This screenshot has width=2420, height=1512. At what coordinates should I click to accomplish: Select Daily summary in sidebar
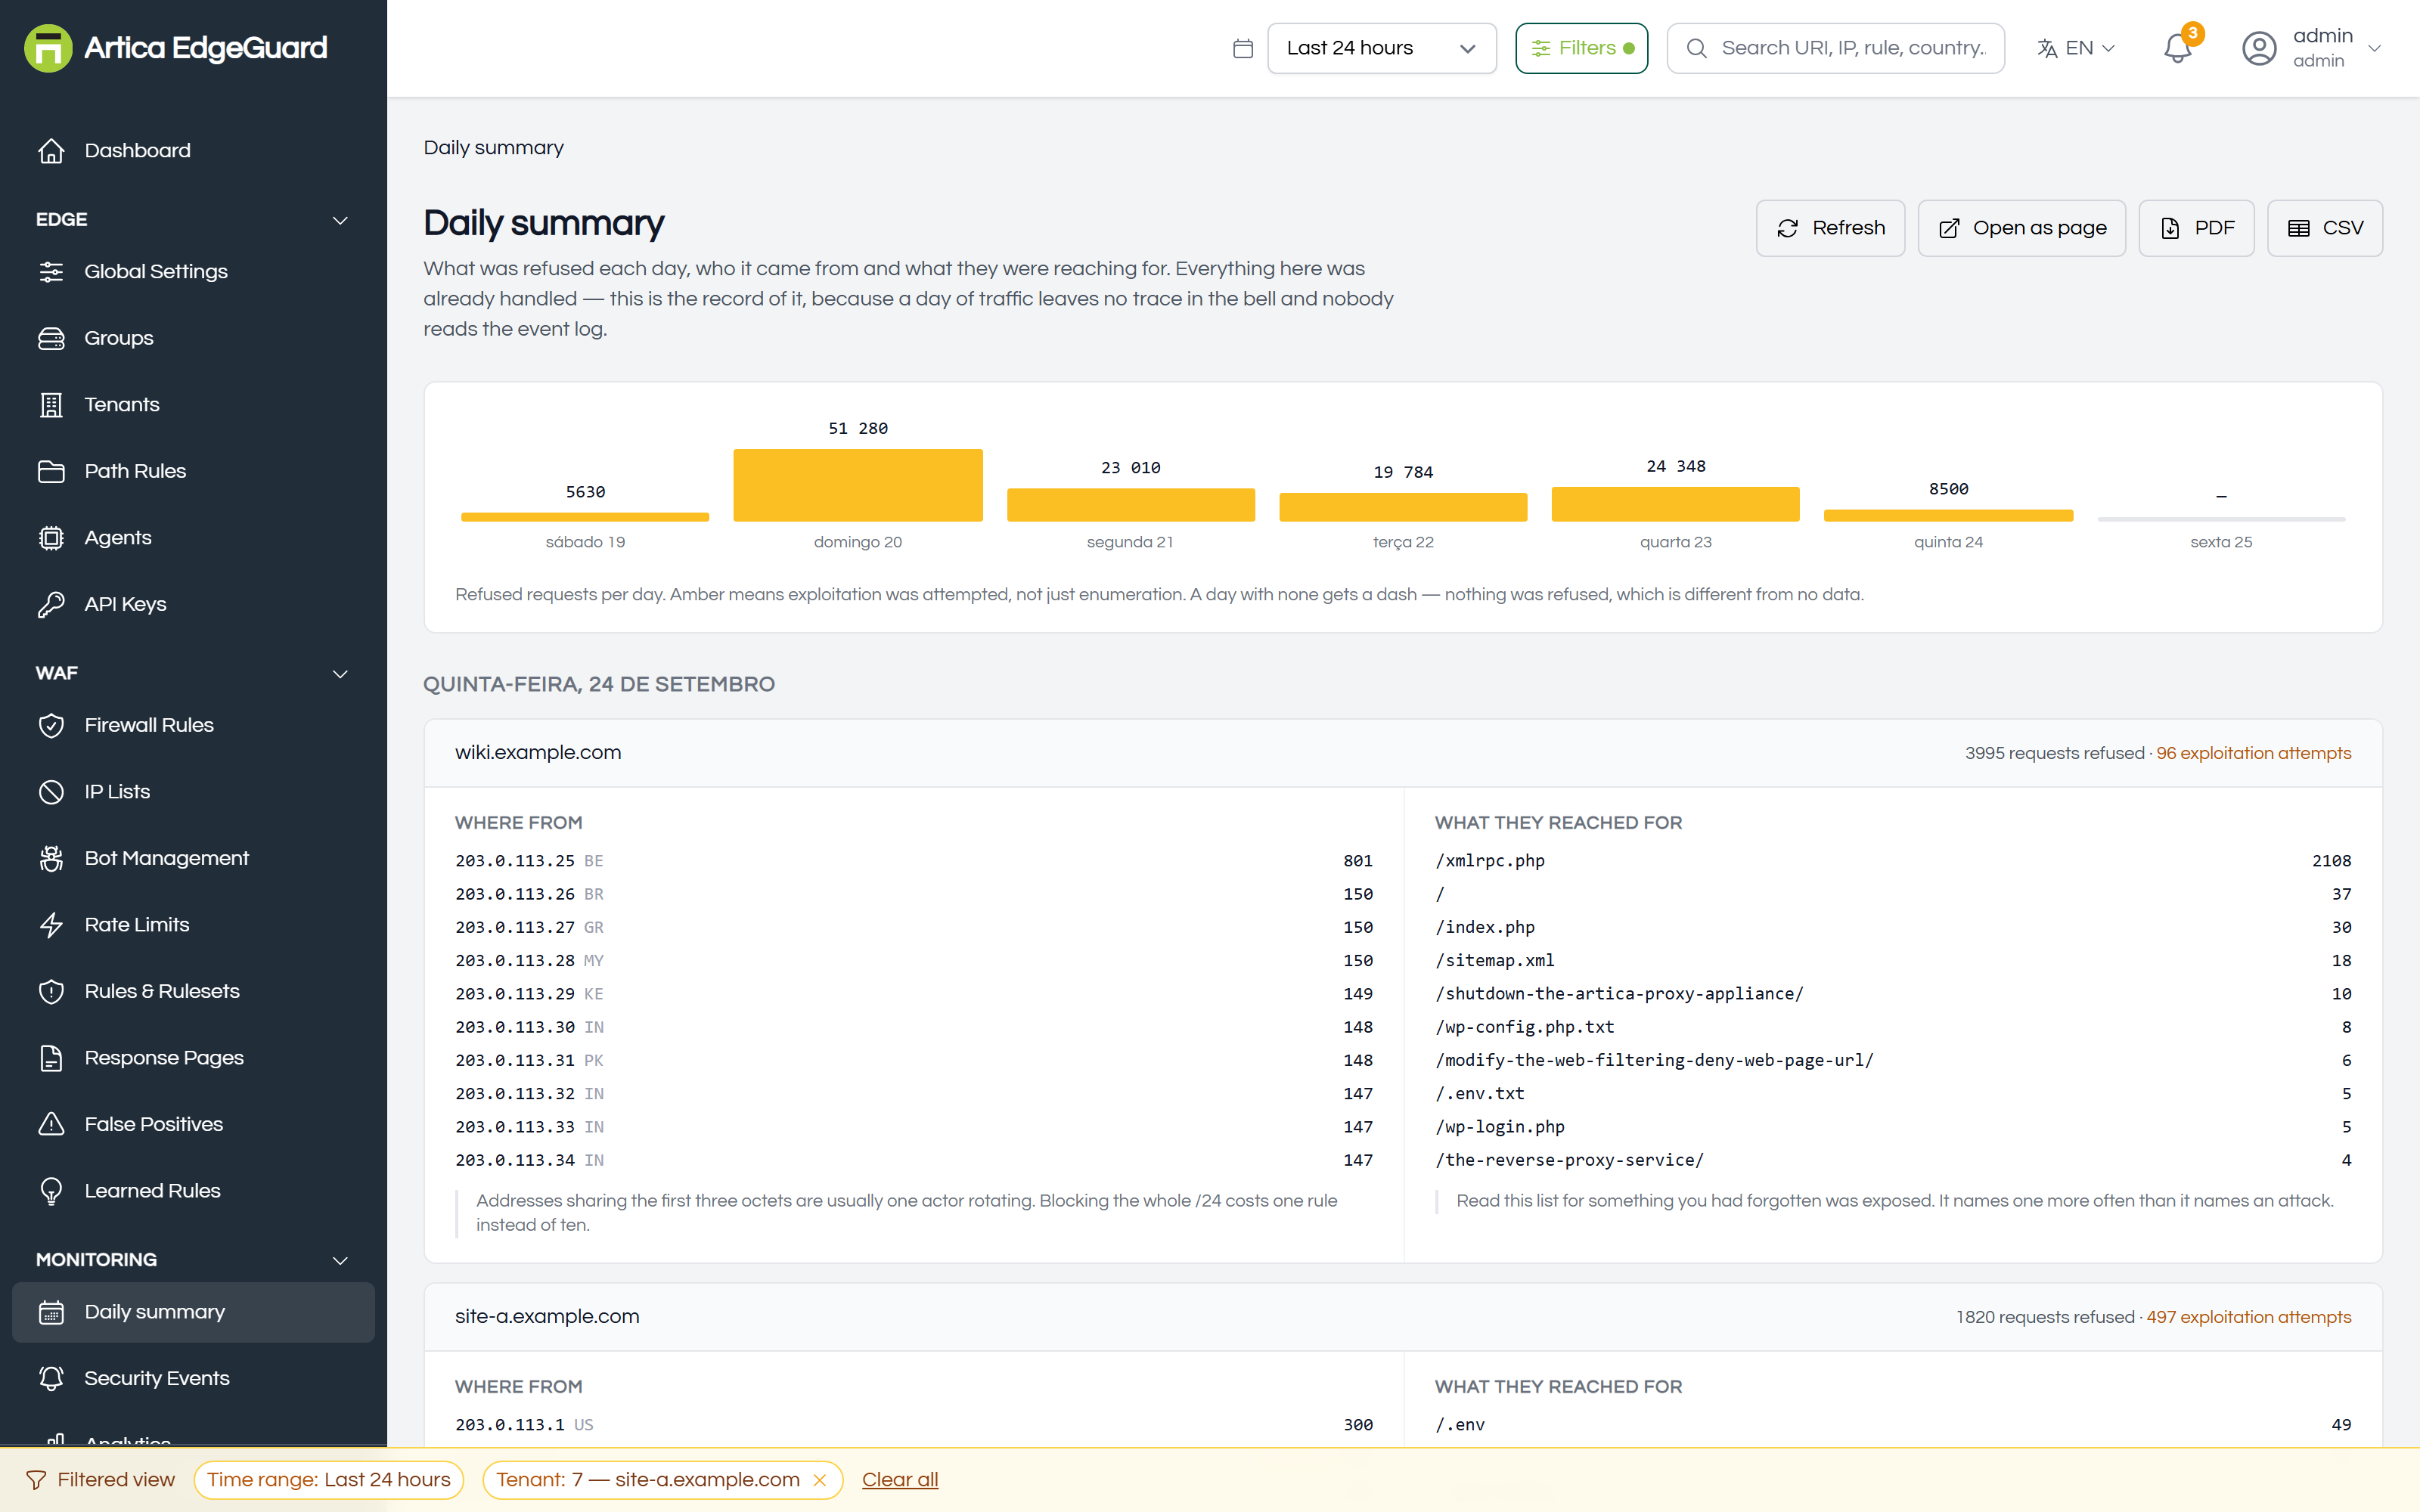pyautogui.click(x=193, y=1312)
